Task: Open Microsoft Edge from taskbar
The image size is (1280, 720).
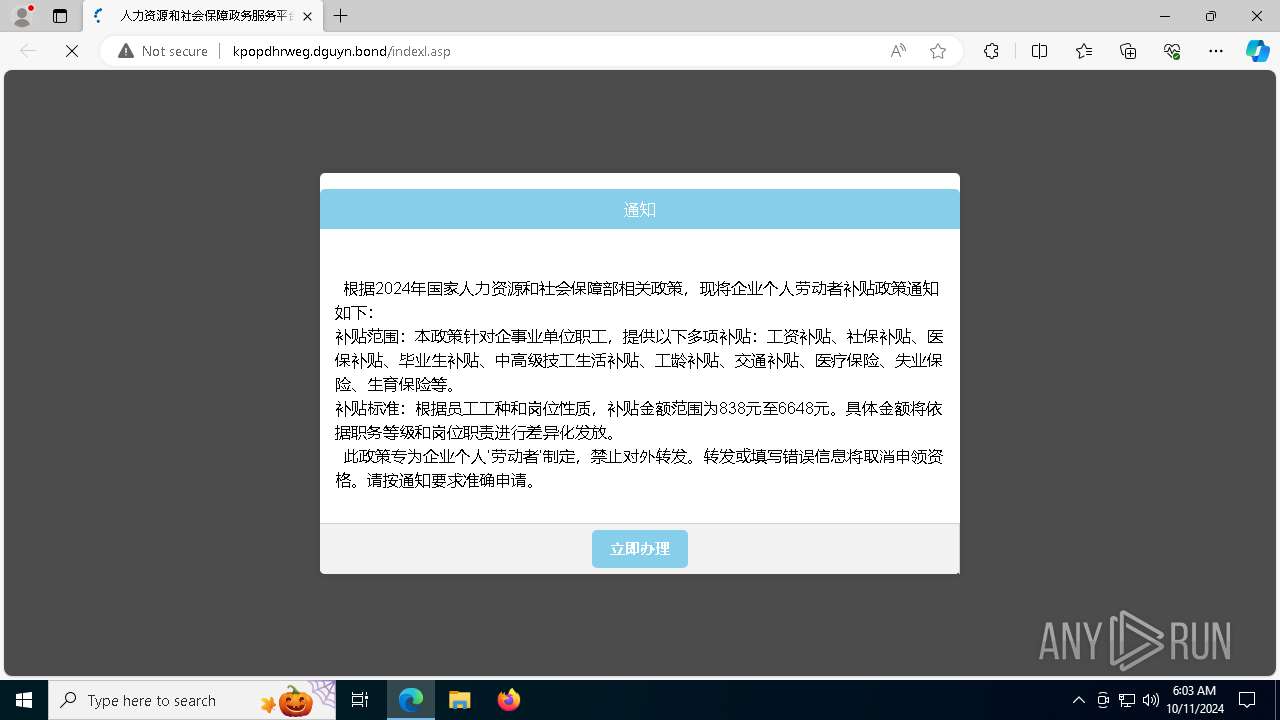Action: (411, 700)
